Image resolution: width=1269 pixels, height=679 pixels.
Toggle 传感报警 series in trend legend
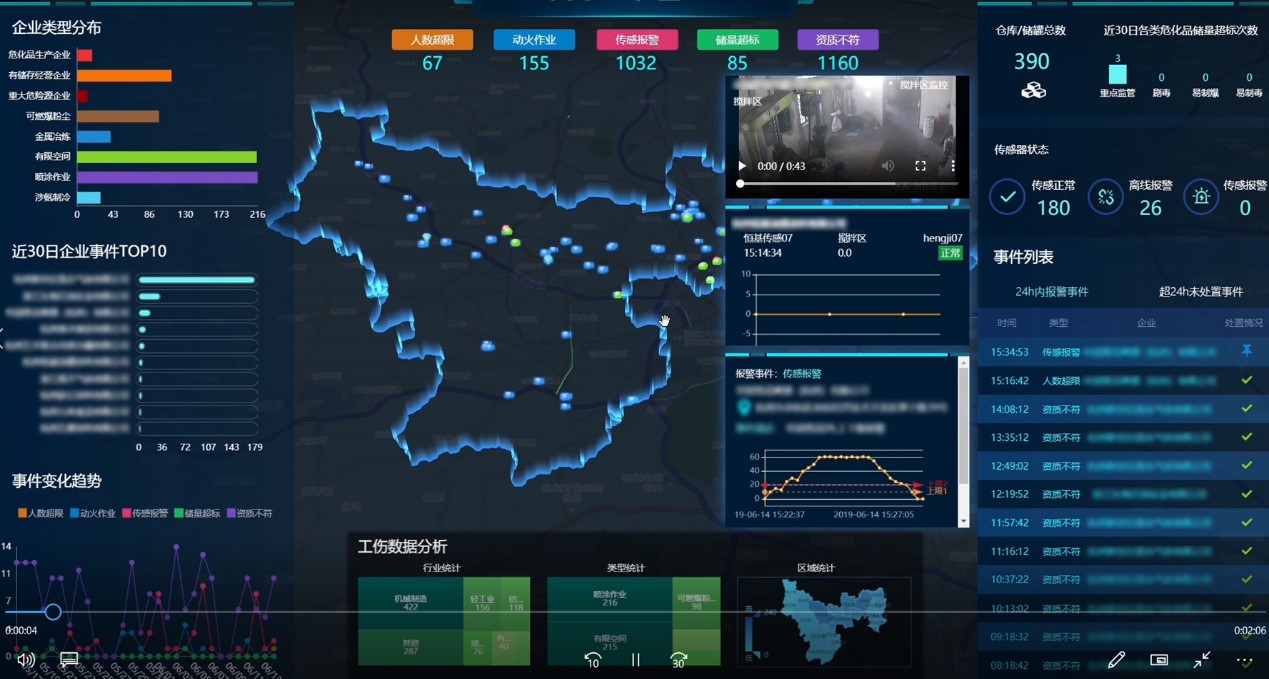click(145, 513)
